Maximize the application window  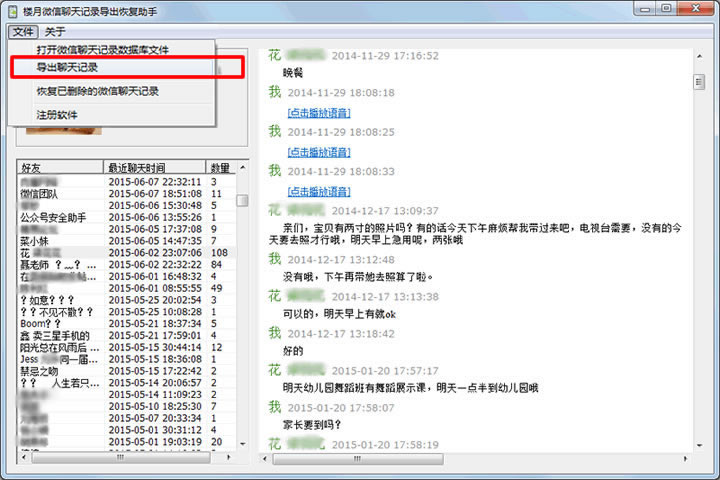point(666,9)
